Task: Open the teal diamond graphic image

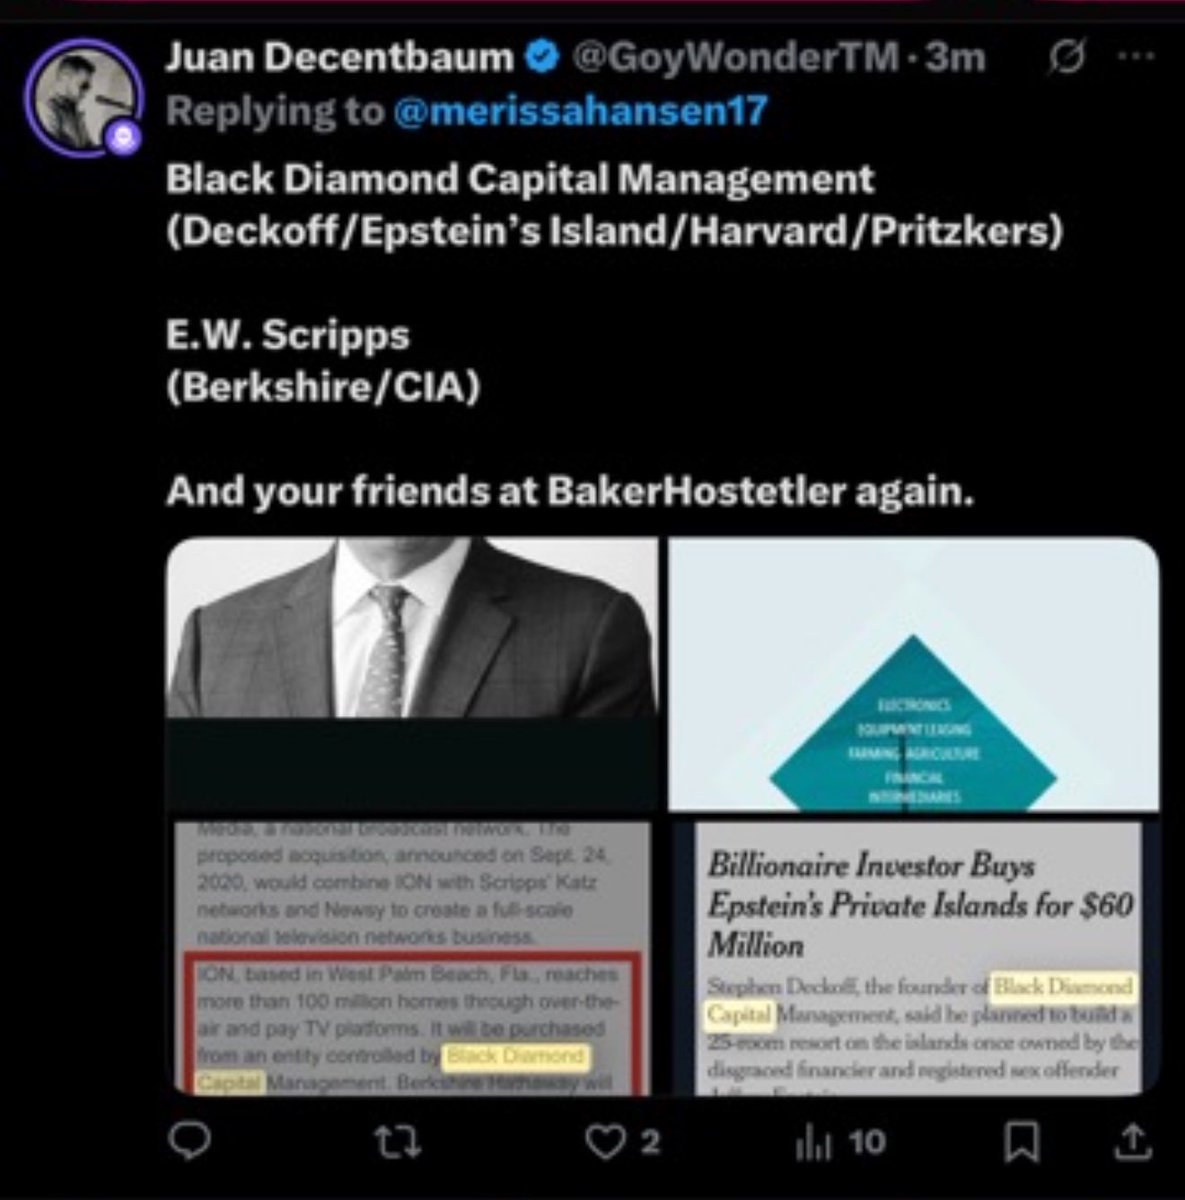Action: coord(914,674)
